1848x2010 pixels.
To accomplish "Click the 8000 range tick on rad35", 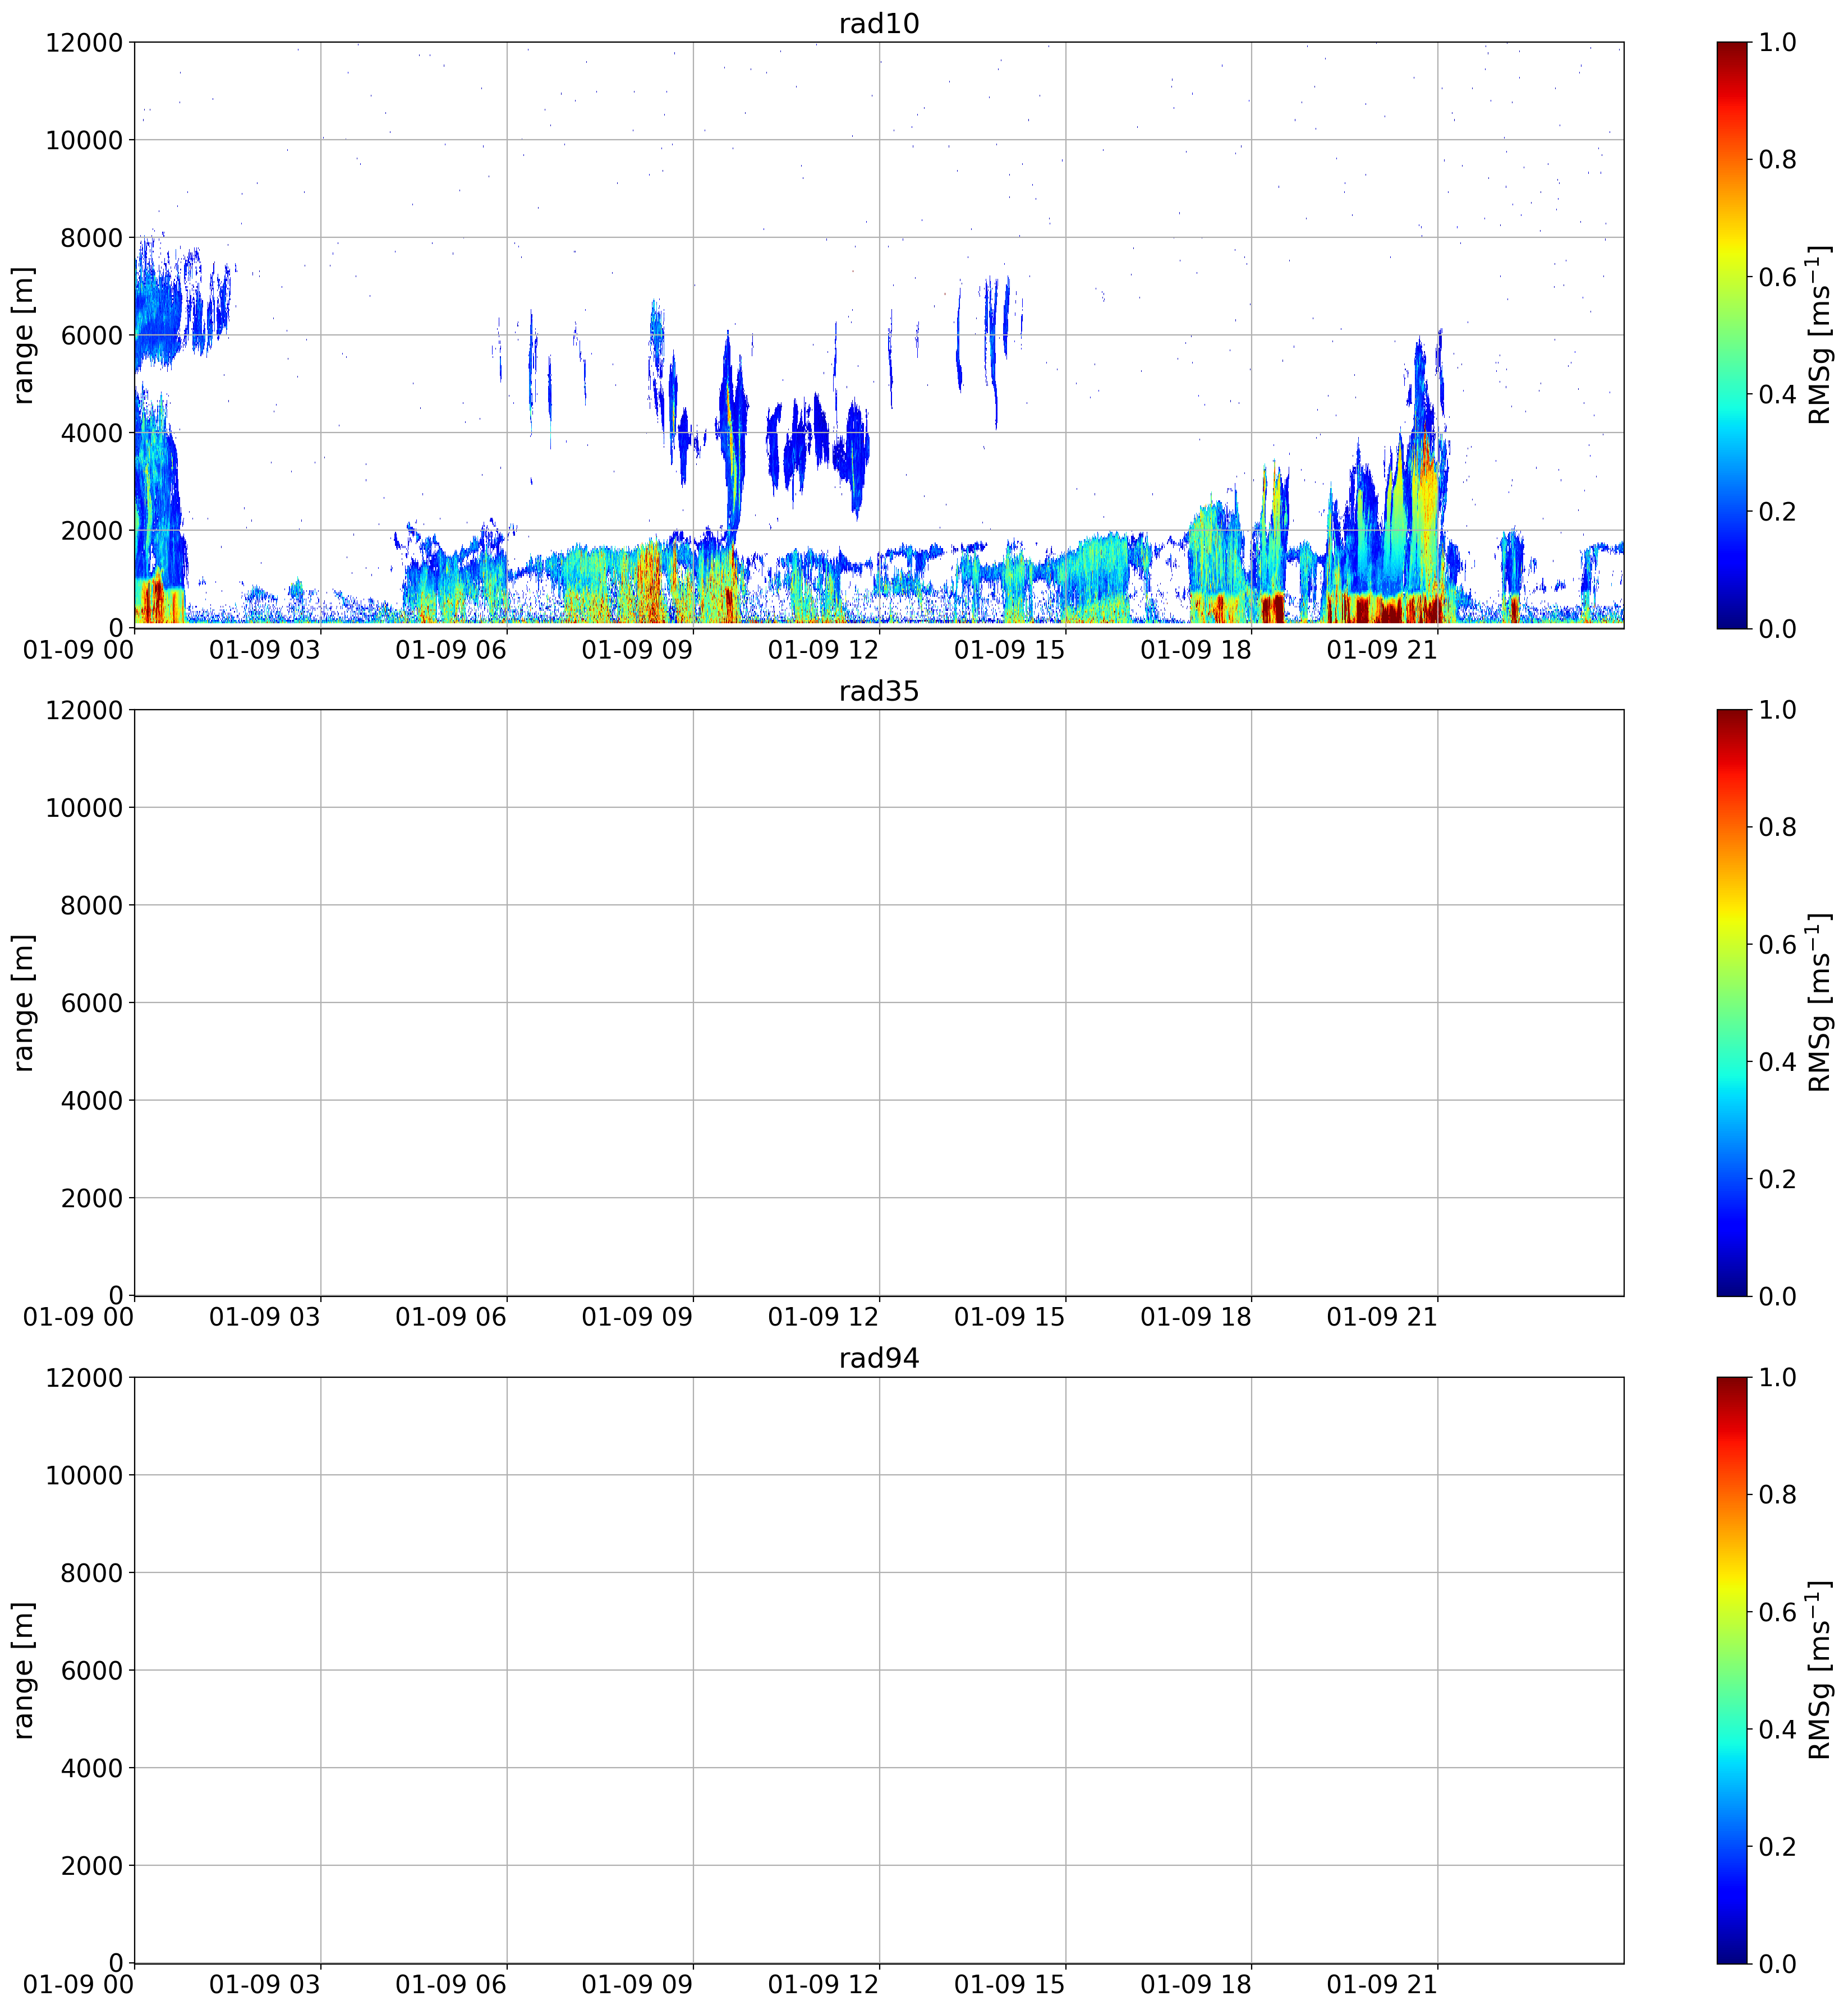I will coord(92,905).
